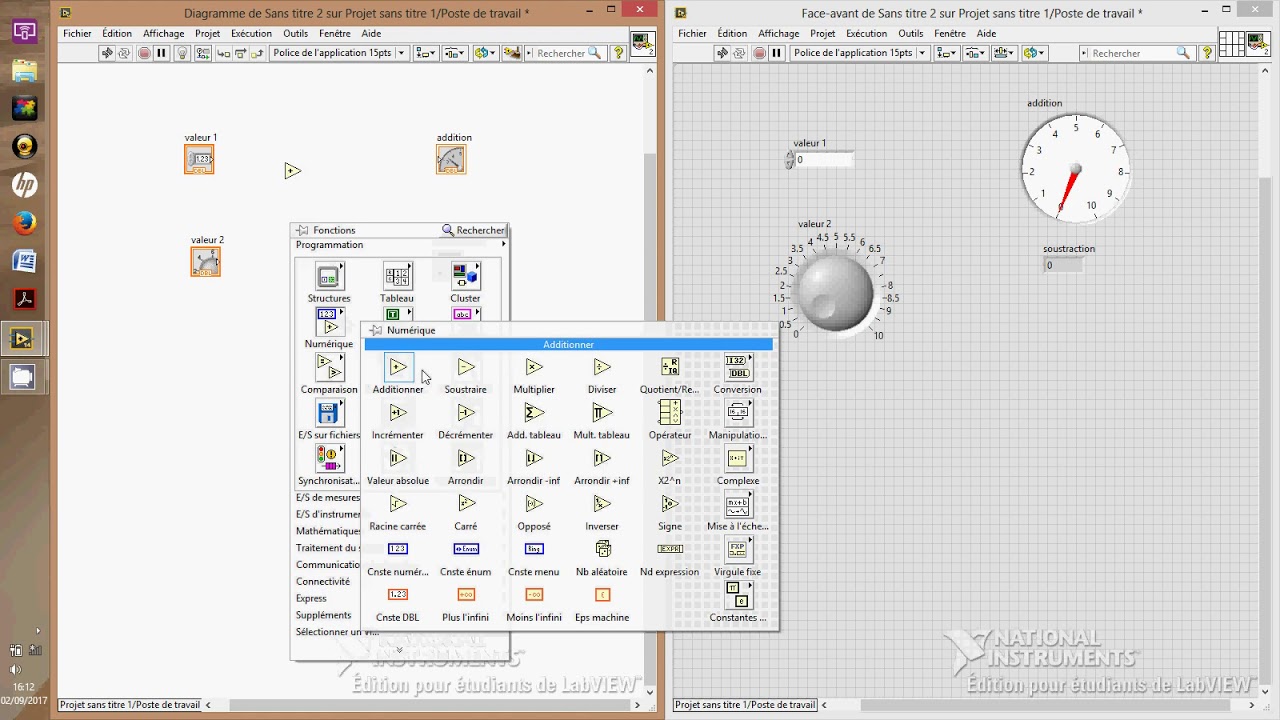Screen dimensions: 1280x720
Task: Click the Sélectionner un VI entry
Action: click(337, 632)
